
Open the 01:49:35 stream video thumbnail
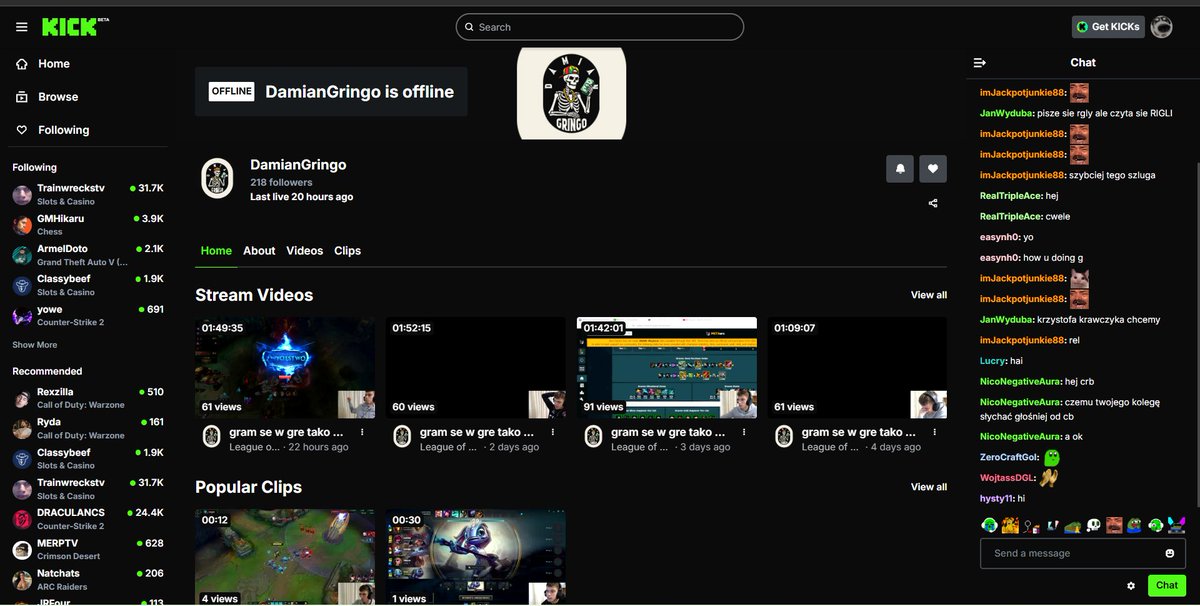(x=285, y=367)
